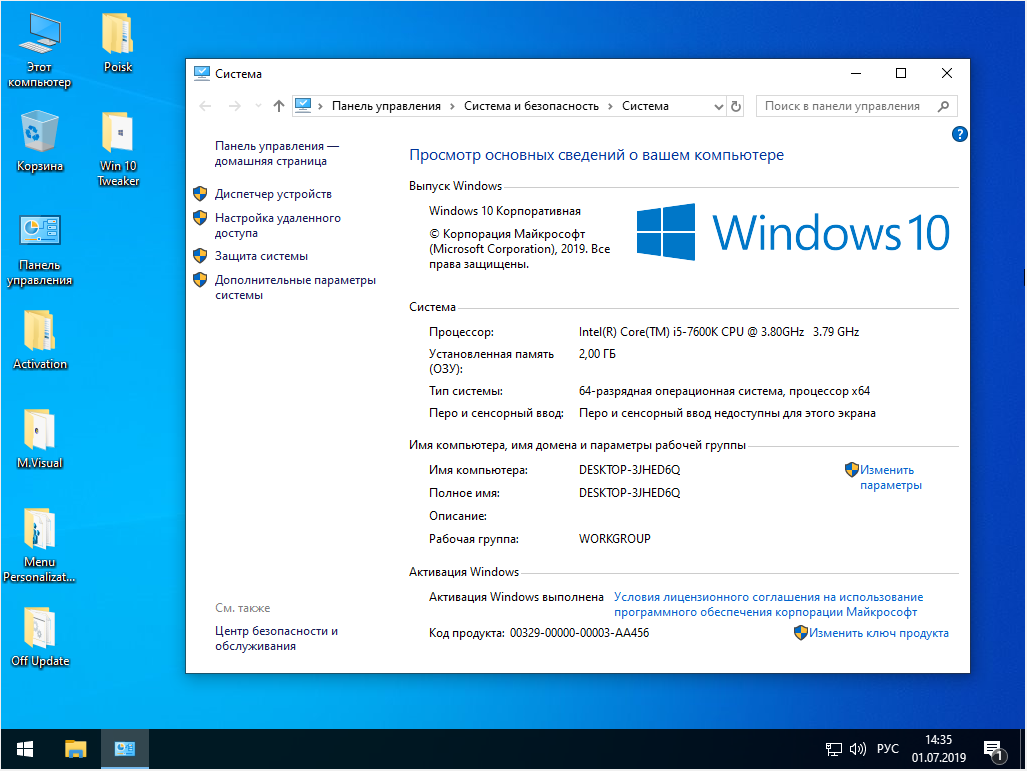Screen dimensions: 1027x771
Task: Open the Microsoft license terms link
Action: [x=768, y=605]
